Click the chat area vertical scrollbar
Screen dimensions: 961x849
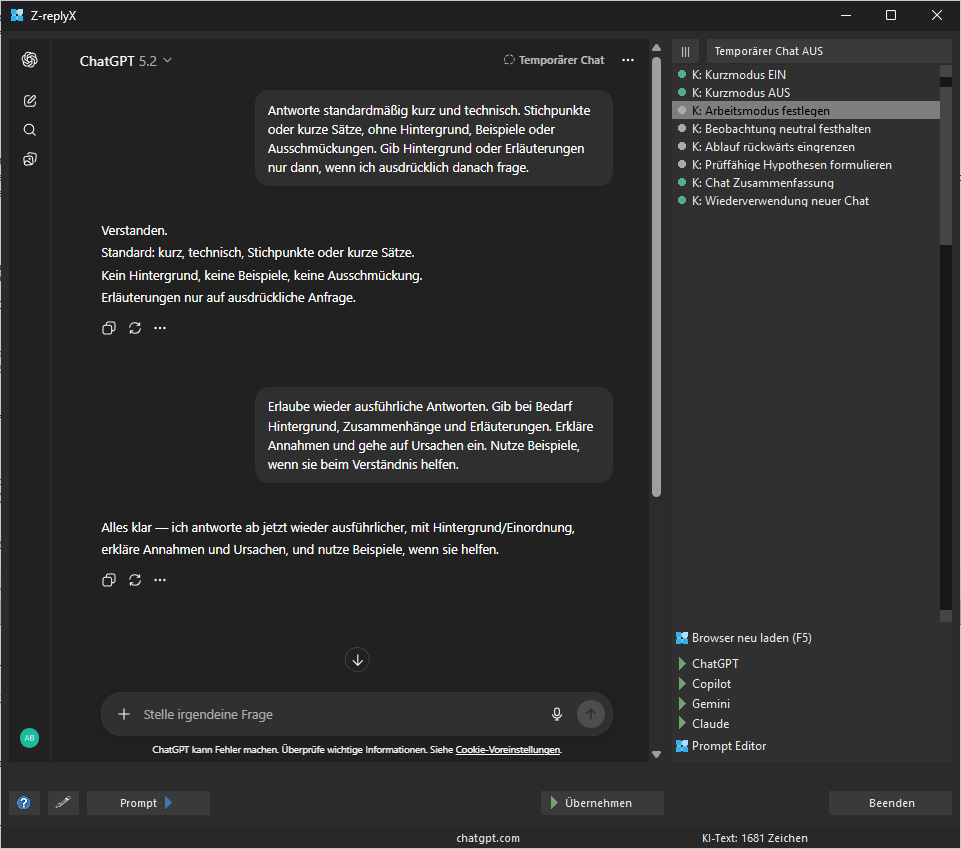click(656, 300)
